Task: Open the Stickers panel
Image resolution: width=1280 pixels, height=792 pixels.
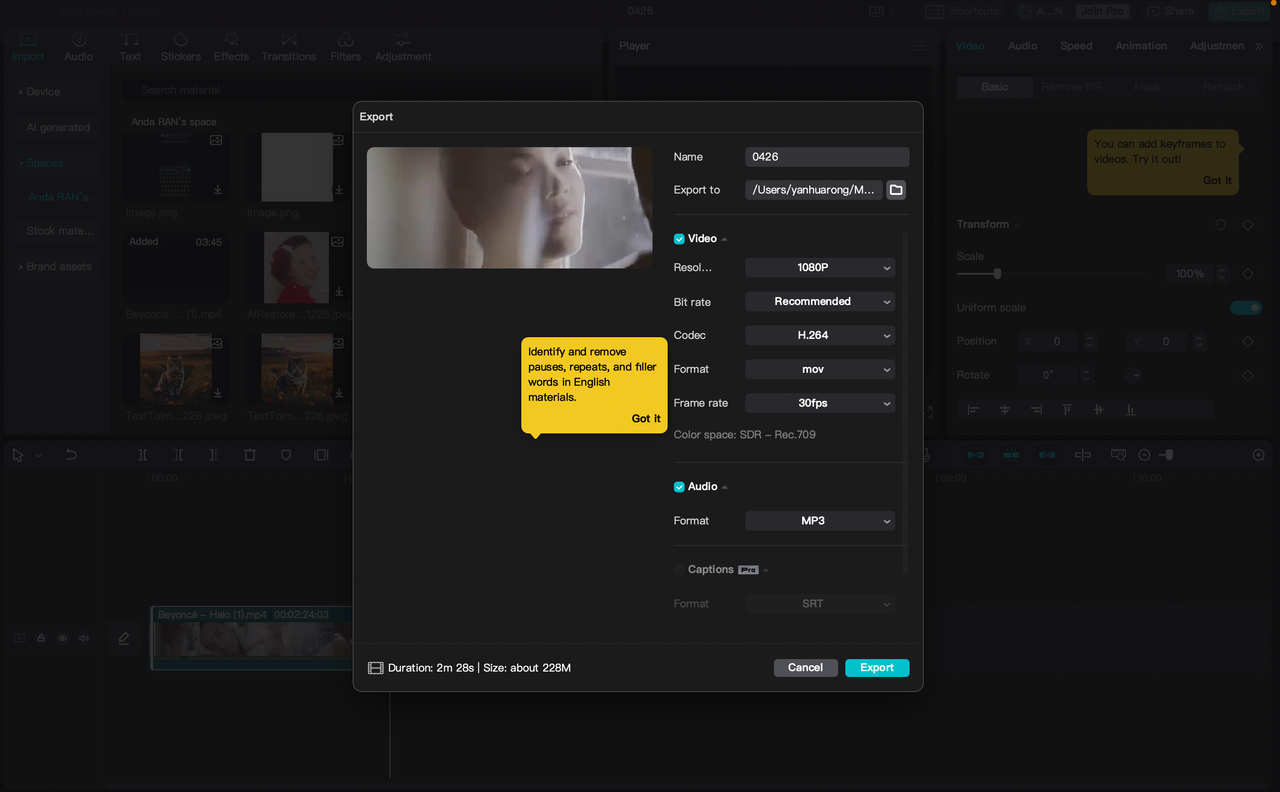Action: pyautogui.click(x=180, y=46)
